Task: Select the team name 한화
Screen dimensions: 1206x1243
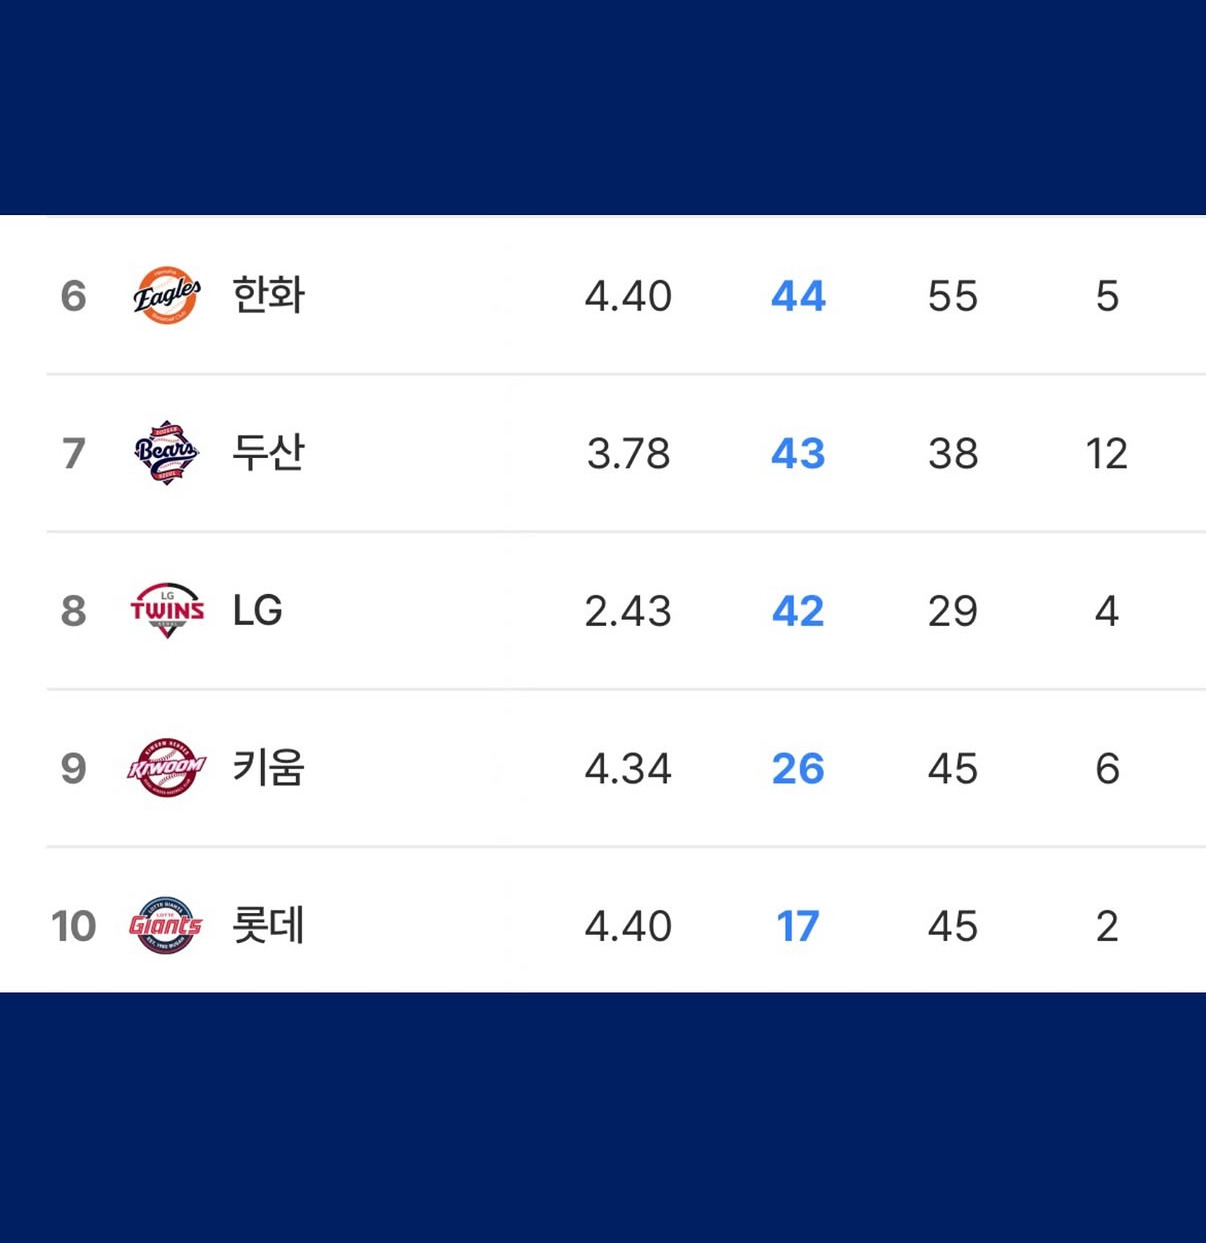Action: (x=266, y=294)
